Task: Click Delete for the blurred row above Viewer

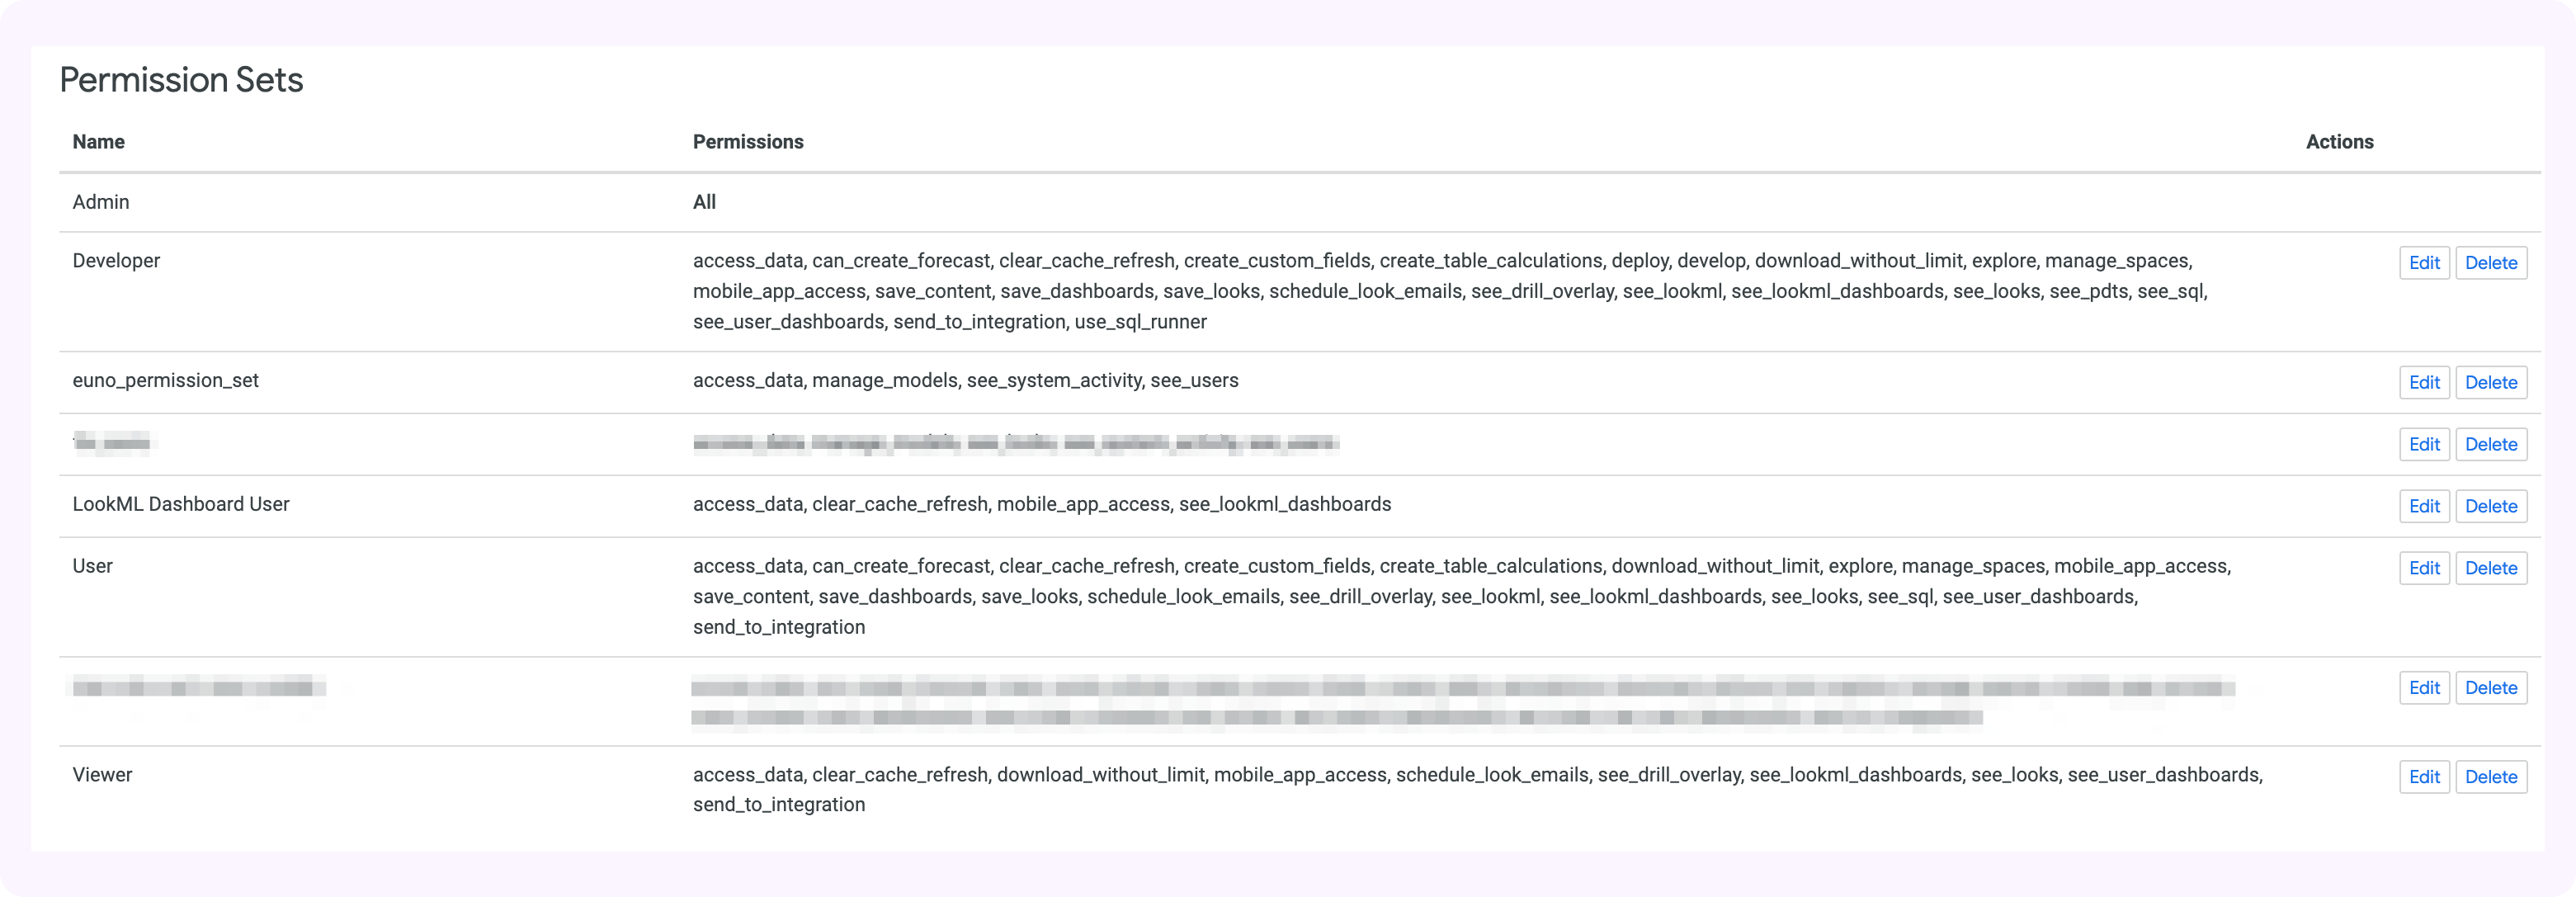Action: (x=2490, y=688)
